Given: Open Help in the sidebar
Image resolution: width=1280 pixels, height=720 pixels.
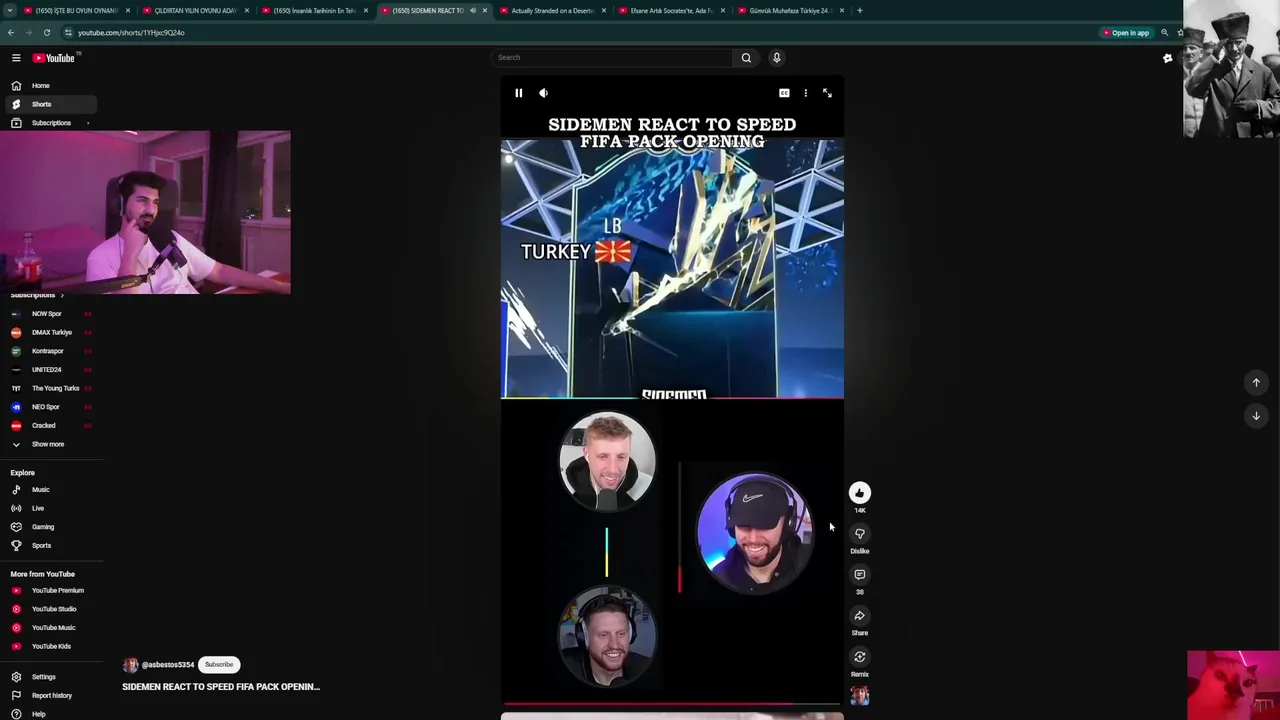Looking at the screenshot, I should [x=50, y=714].
